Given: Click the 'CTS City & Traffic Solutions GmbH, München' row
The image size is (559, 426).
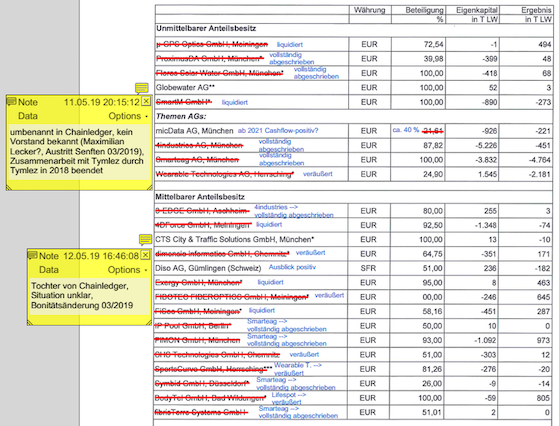Looking at the screenshot, I should 235,239.
